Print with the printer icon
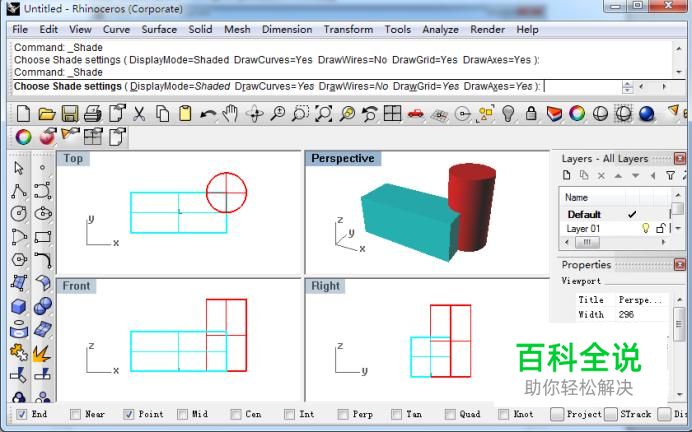 [93, 113]
